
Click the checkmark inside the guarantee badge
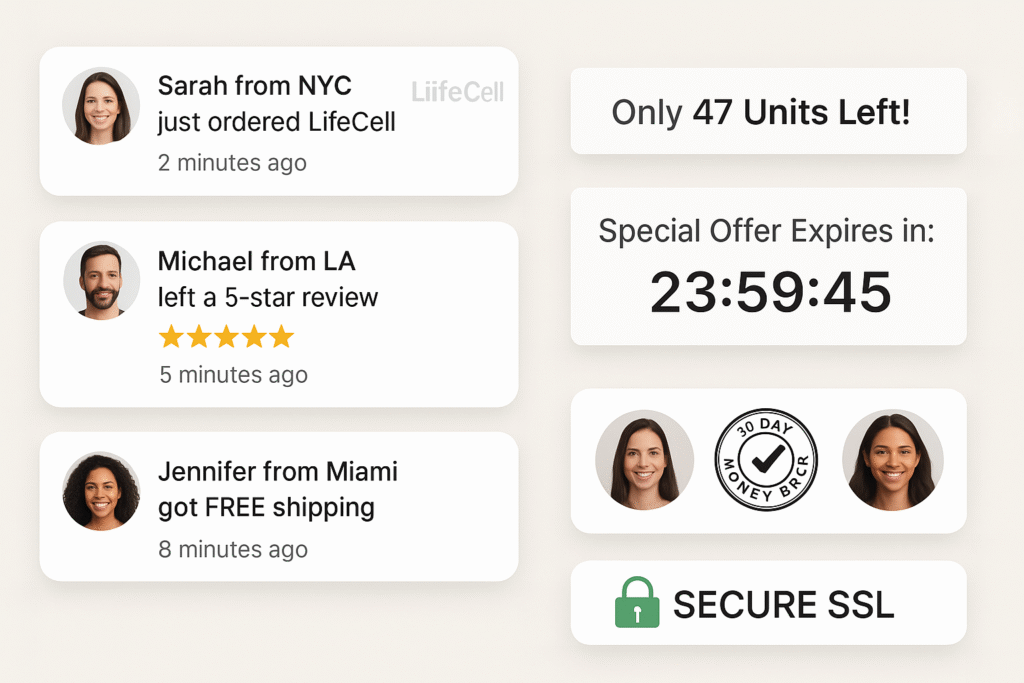pyautogui.click(x=768, y=458)
